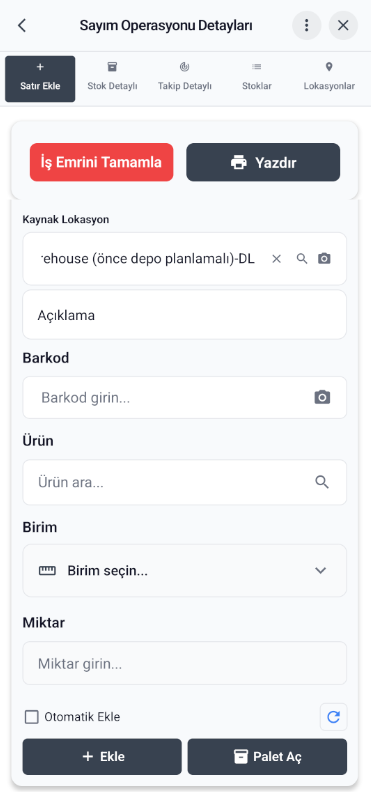Select the Satır Ekle tab
Screen dimensions: 371x797
click(x=40, y=79)
